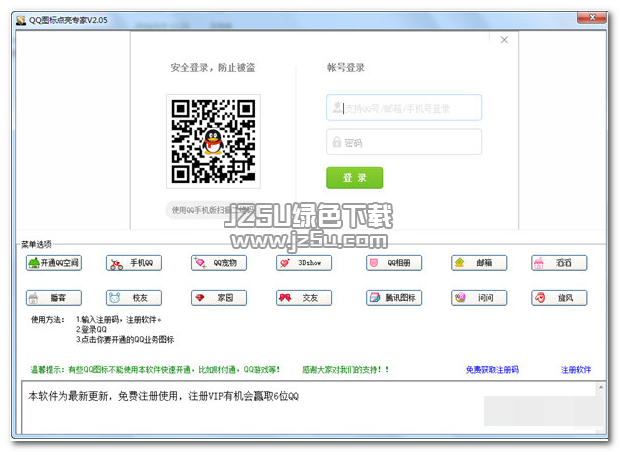Activate the 校友 button
The image size is (619, 452).
(134, 298)
